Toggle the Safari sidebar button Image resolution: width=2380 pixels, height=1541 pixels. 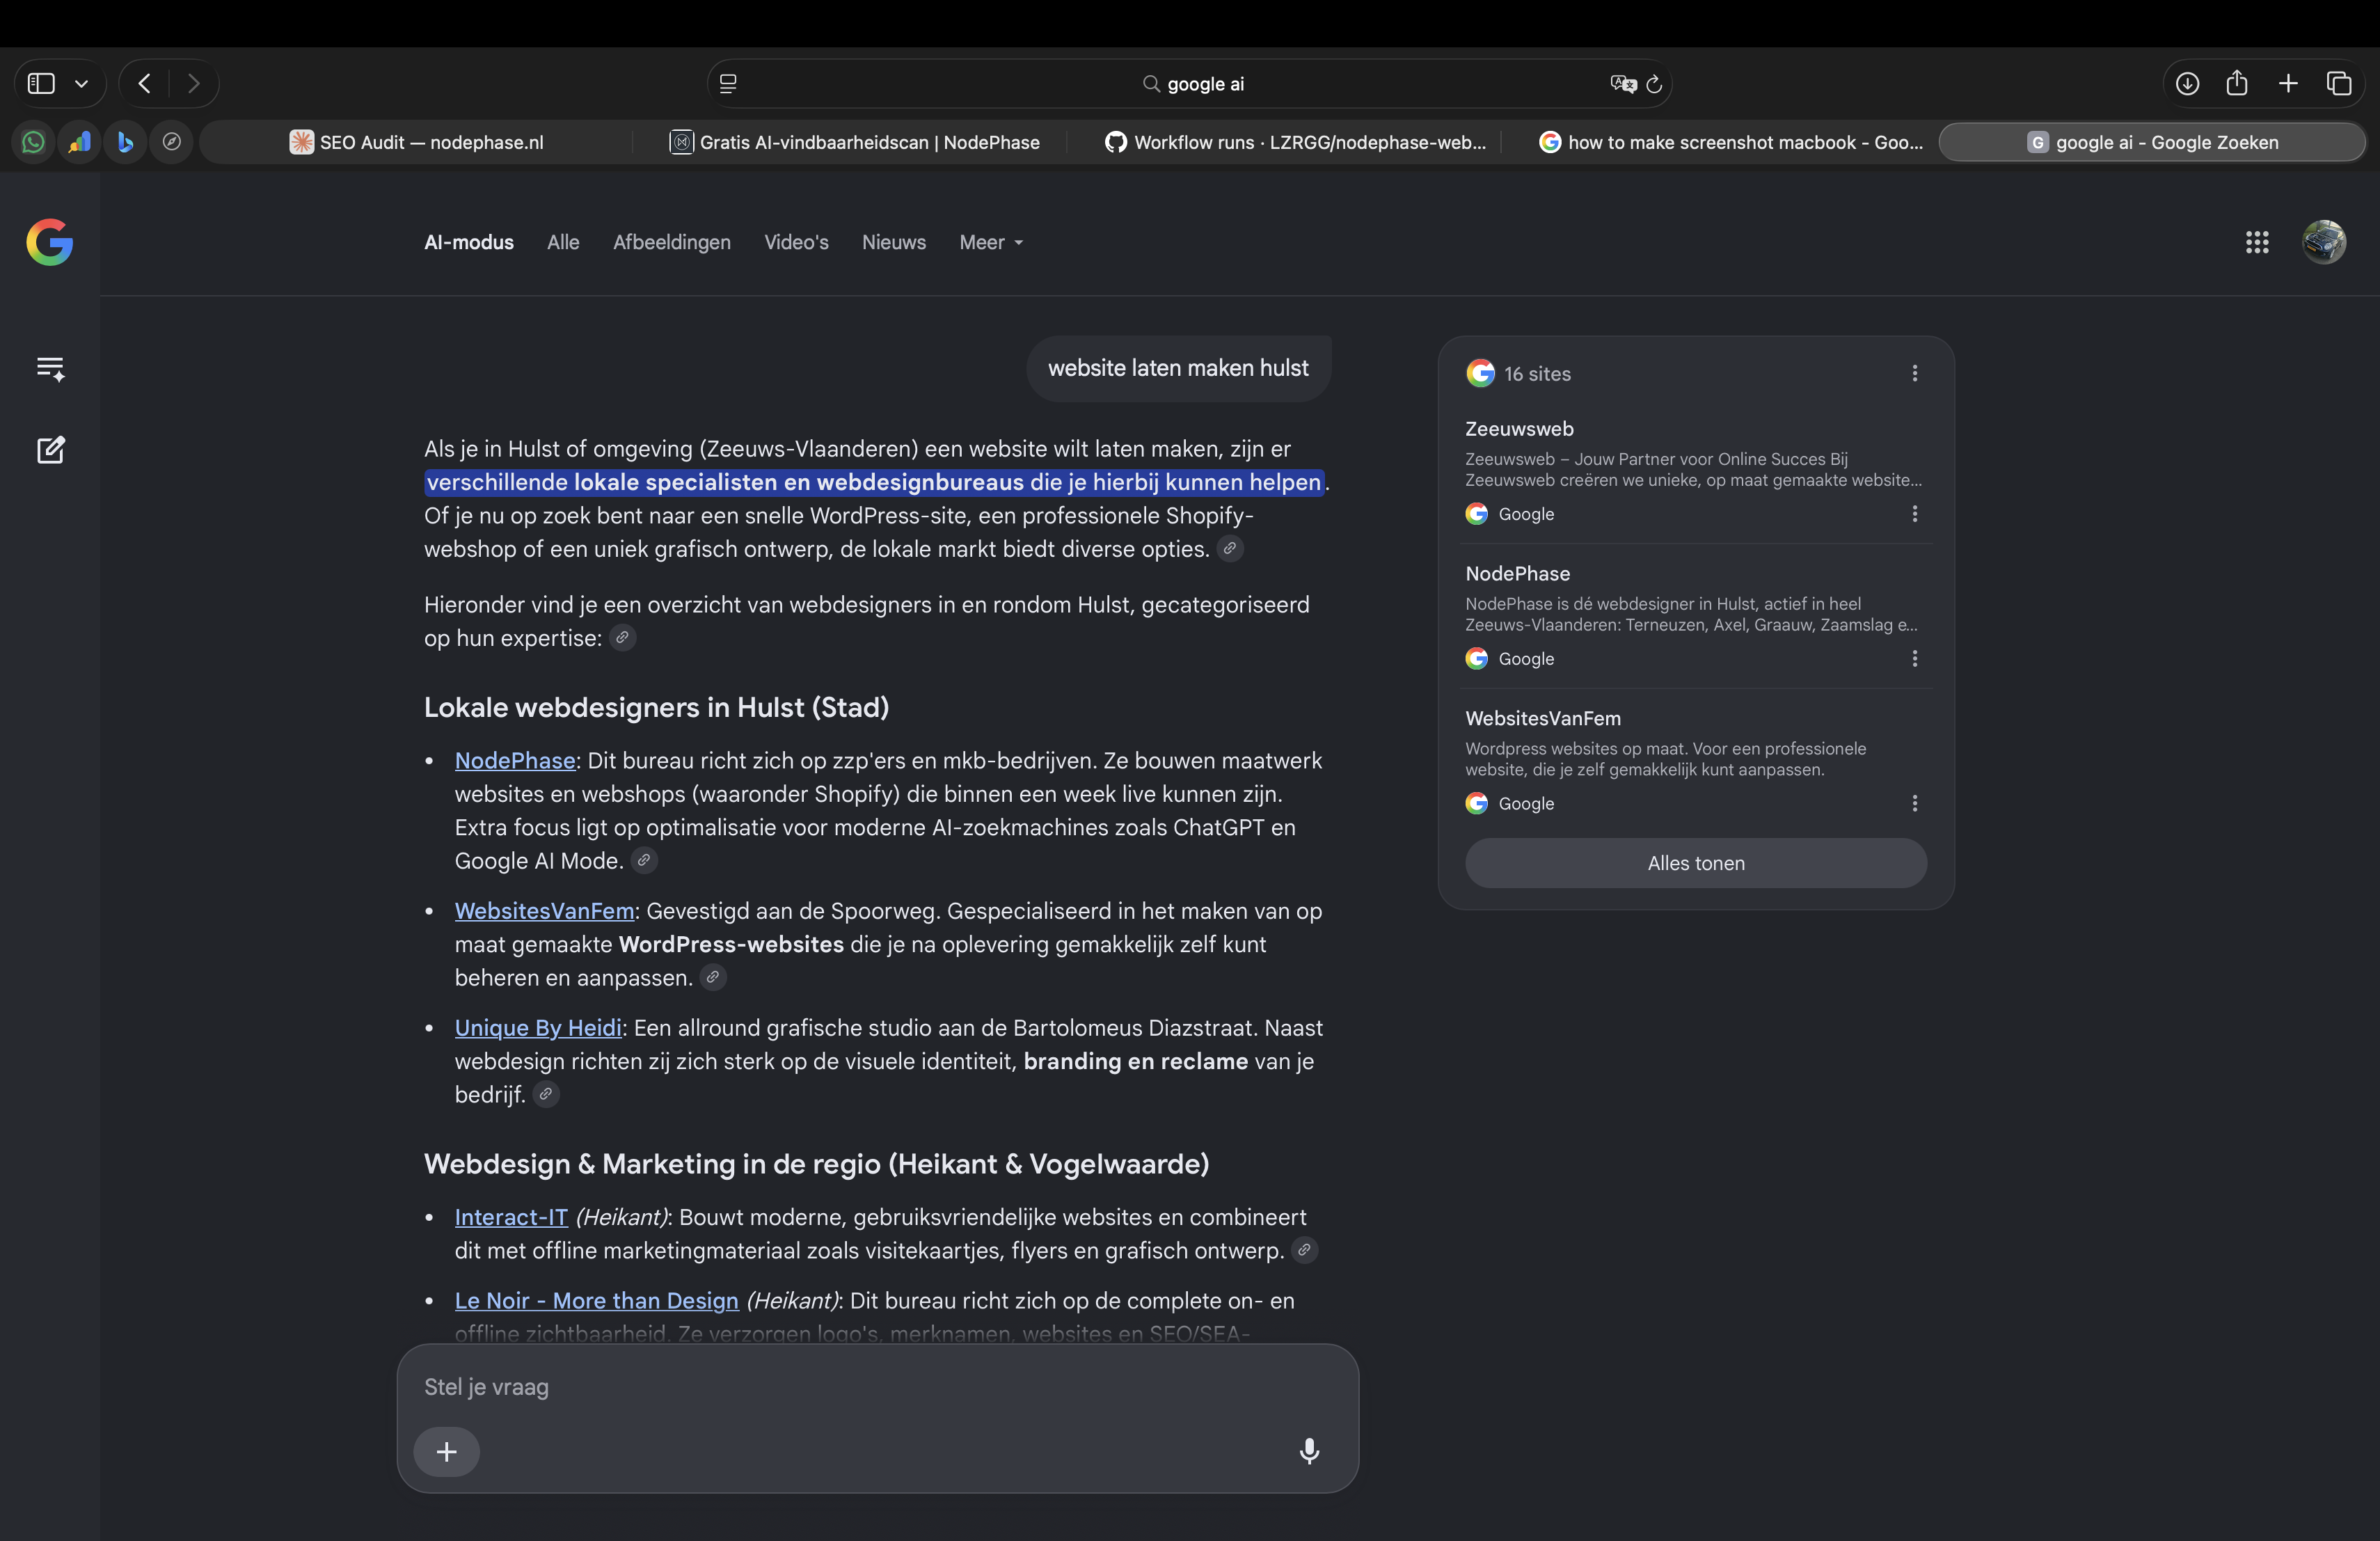[x=41, y=84]
